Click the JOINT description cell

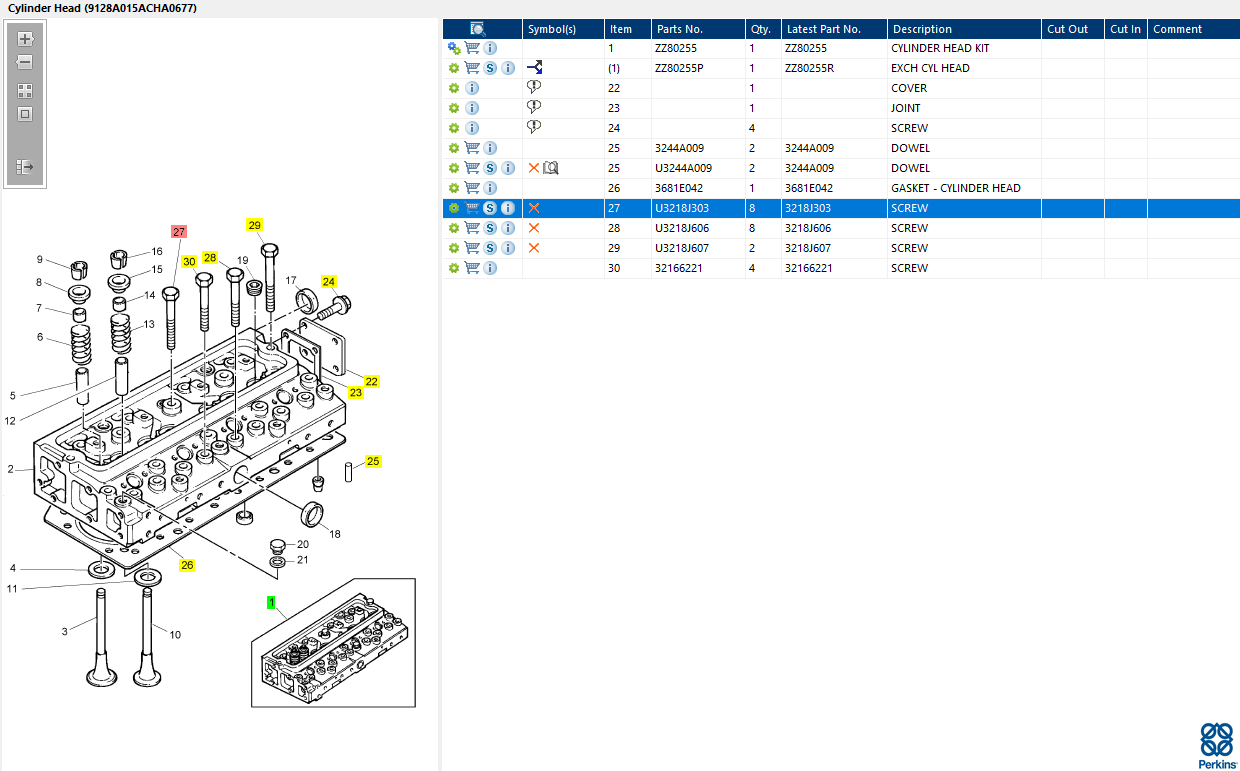[x=906, y=108]
